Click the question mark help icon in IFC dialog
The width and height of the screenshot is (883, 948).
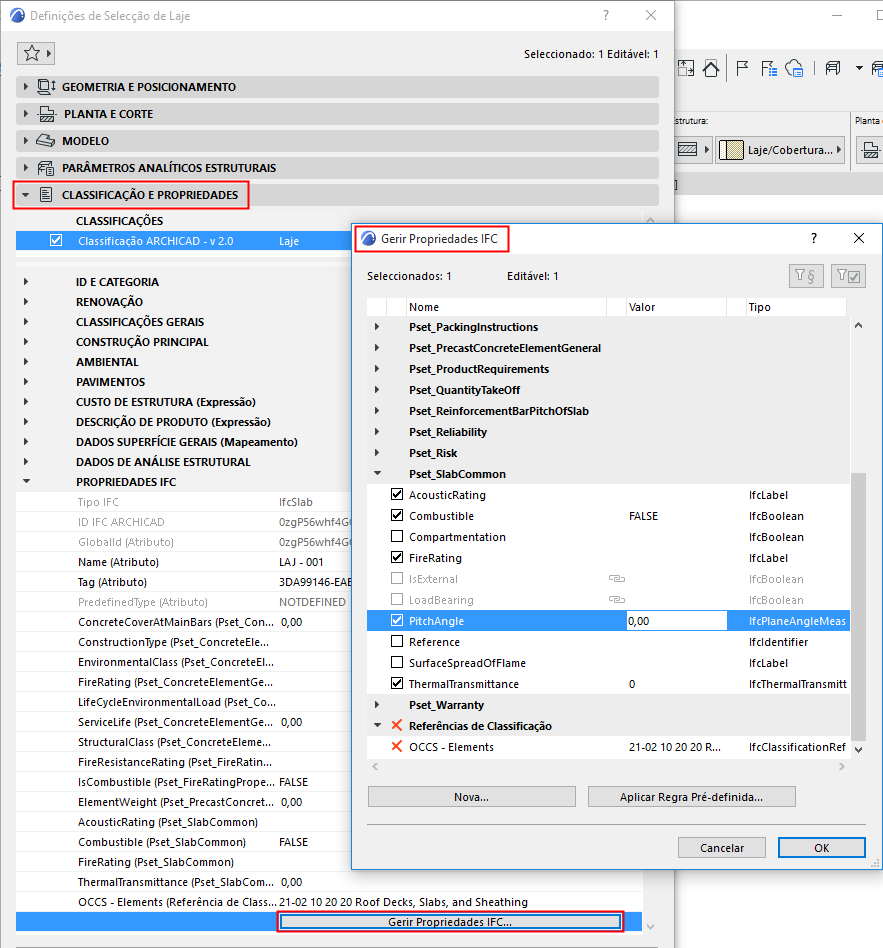tap(813, 238)
